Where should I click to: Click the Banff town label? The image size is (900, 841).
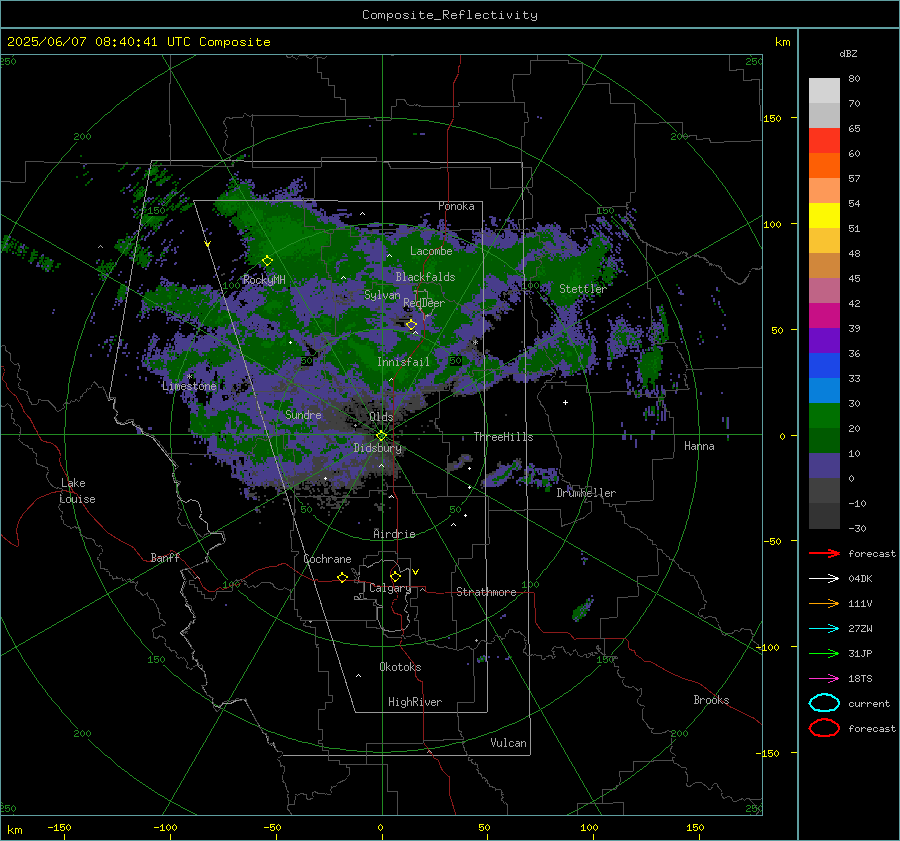click(165, 557)
